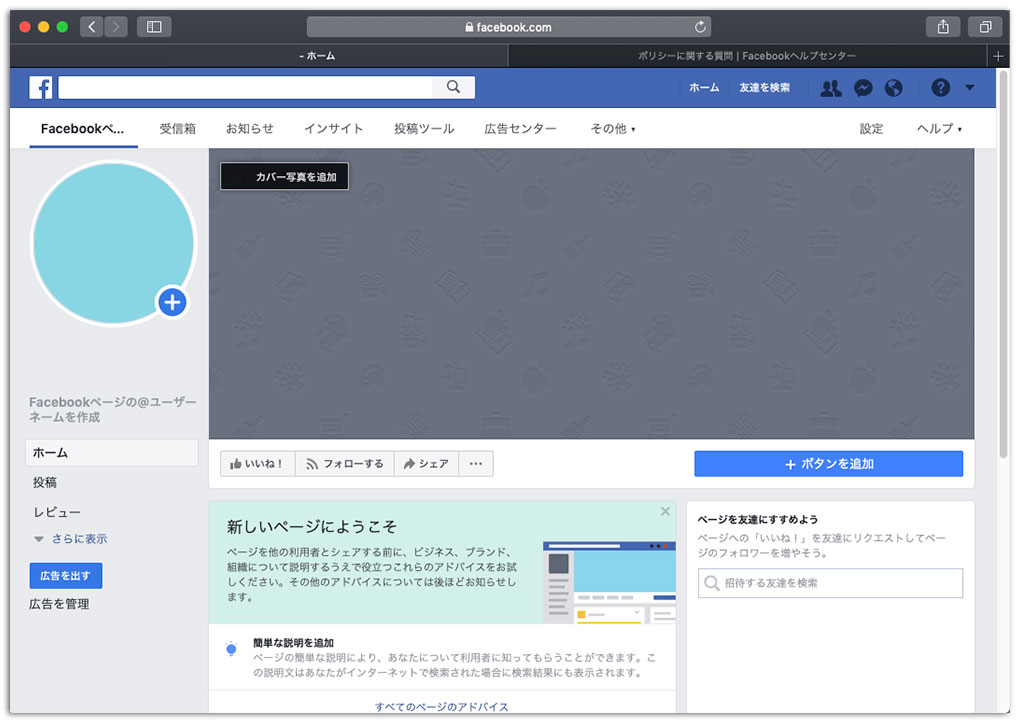The image size is (1020, 723).
Task: Open the account menu chevron at top right
Action: [x=968, y=88]
